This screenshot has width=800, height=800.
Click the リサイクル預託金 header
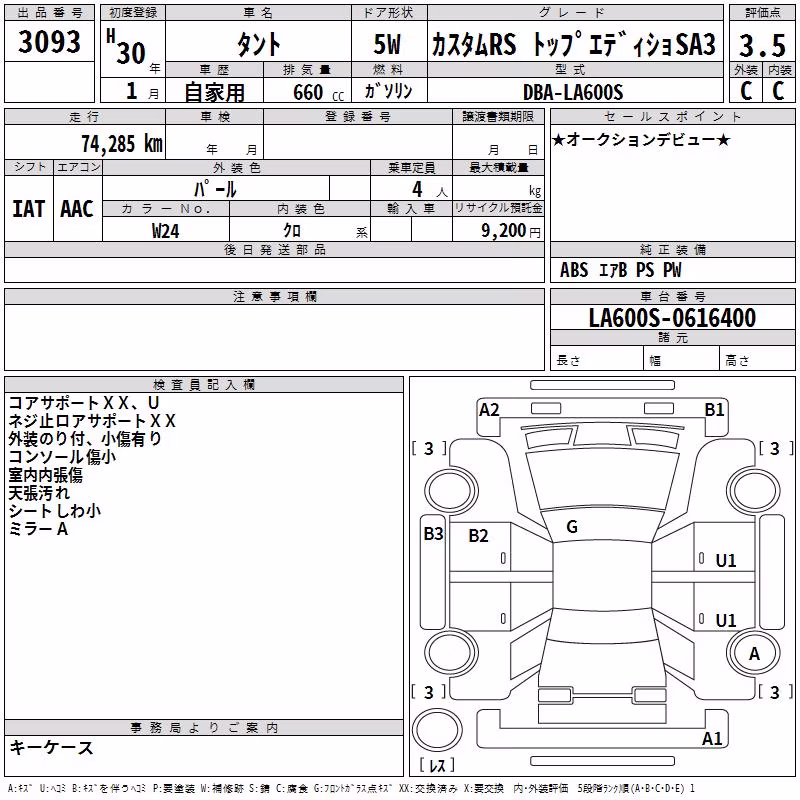[498, 208]
